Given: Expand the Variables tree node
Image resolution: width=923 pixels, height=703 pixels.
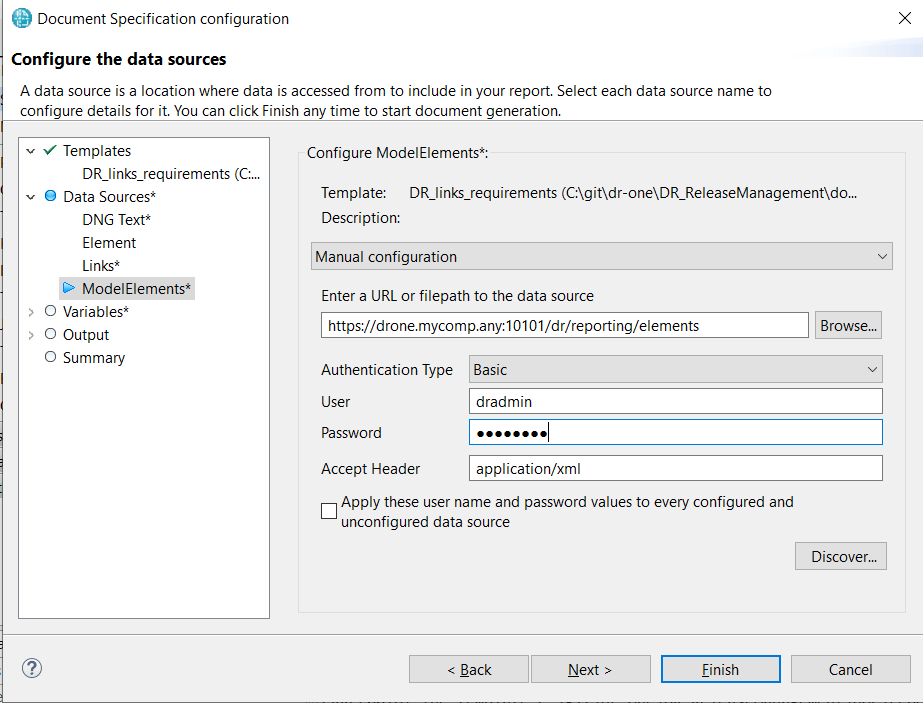Looking at the screenshot, I should [31, 312].
